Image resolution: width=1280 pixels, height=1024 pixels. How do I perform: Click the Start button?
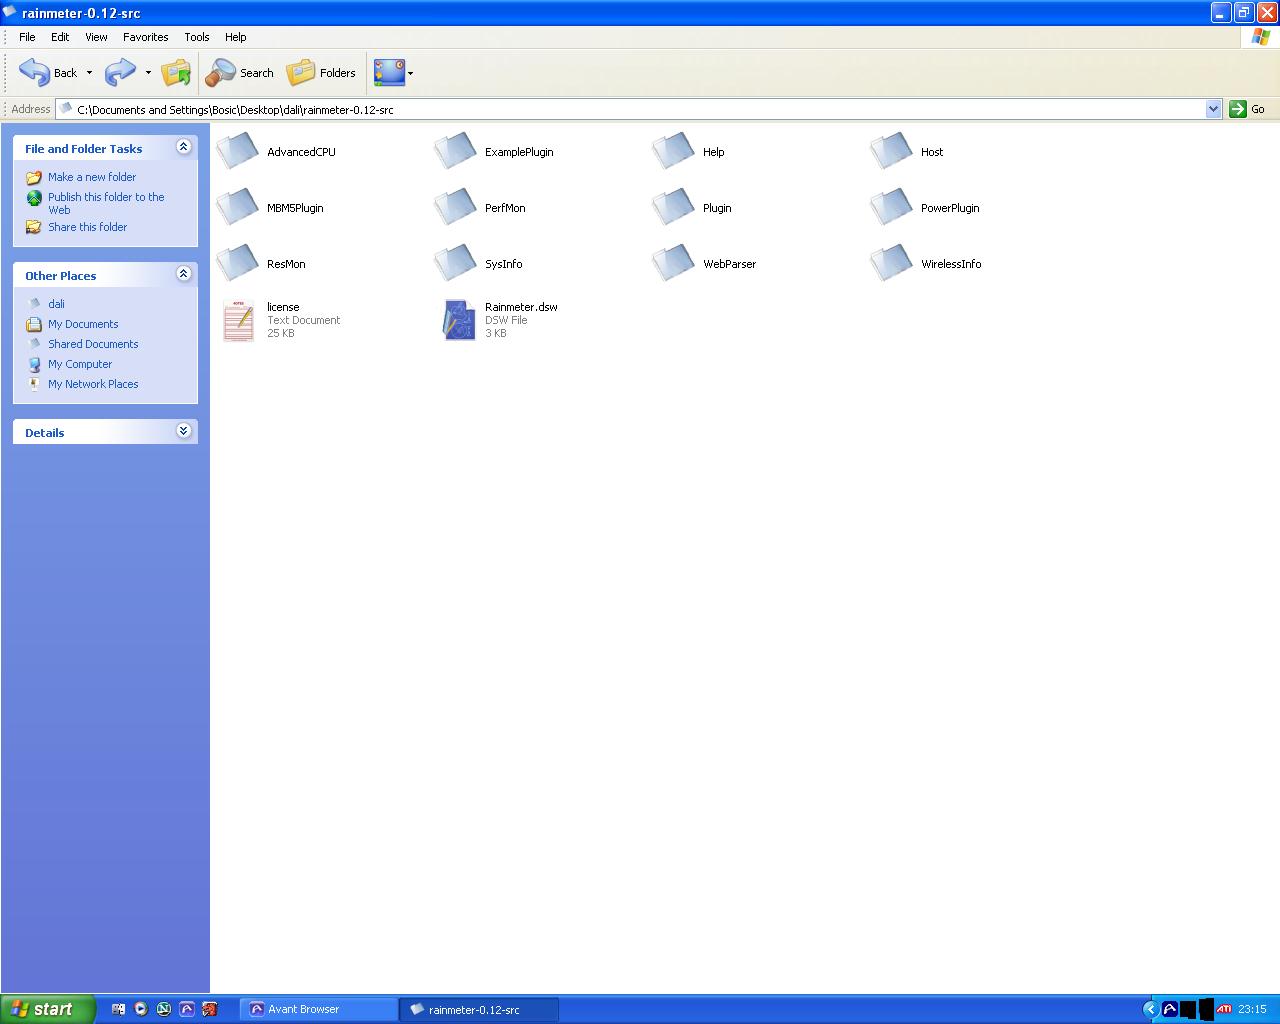point(48,1009)
